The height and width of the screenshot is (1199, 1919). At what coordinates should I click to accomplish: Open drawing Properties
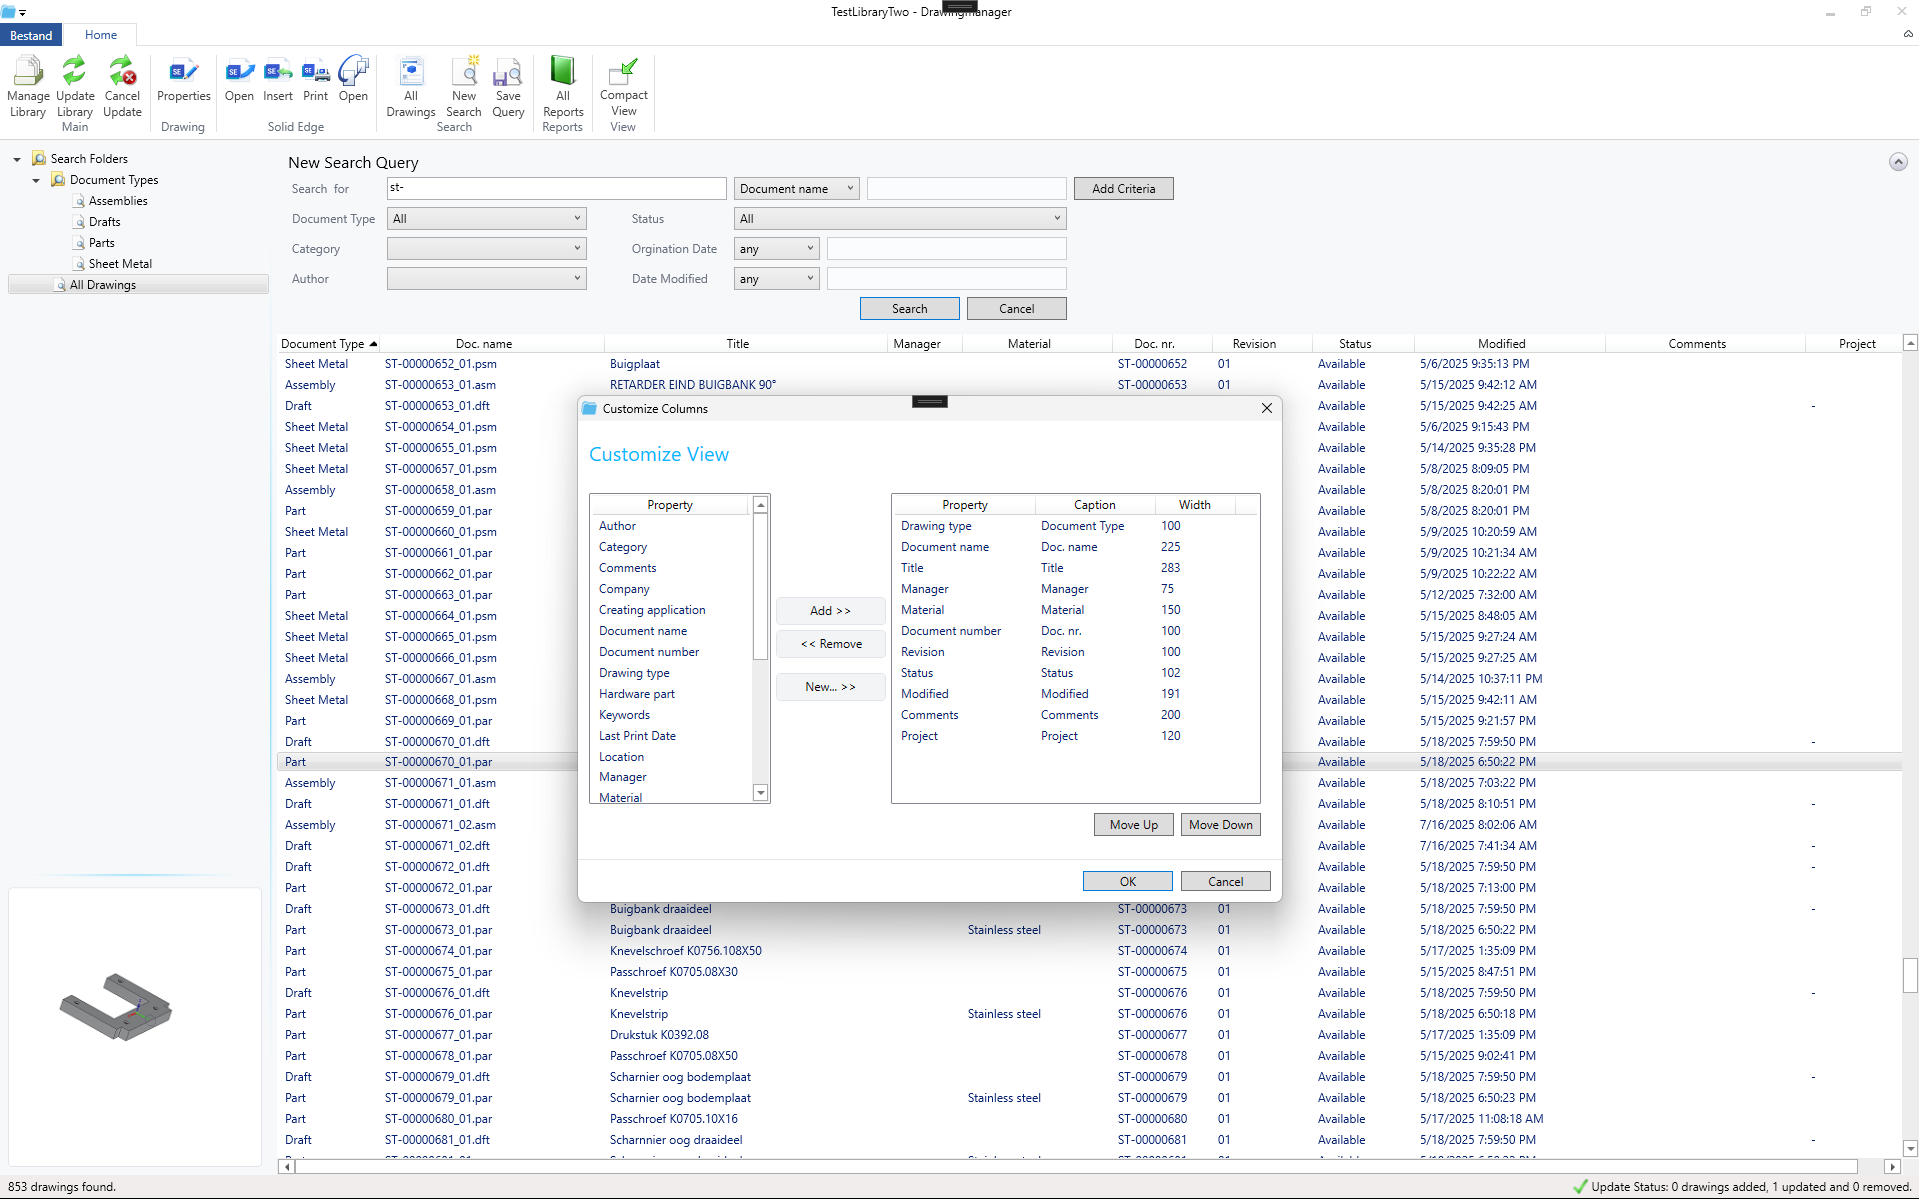click(x=183, y=83)
